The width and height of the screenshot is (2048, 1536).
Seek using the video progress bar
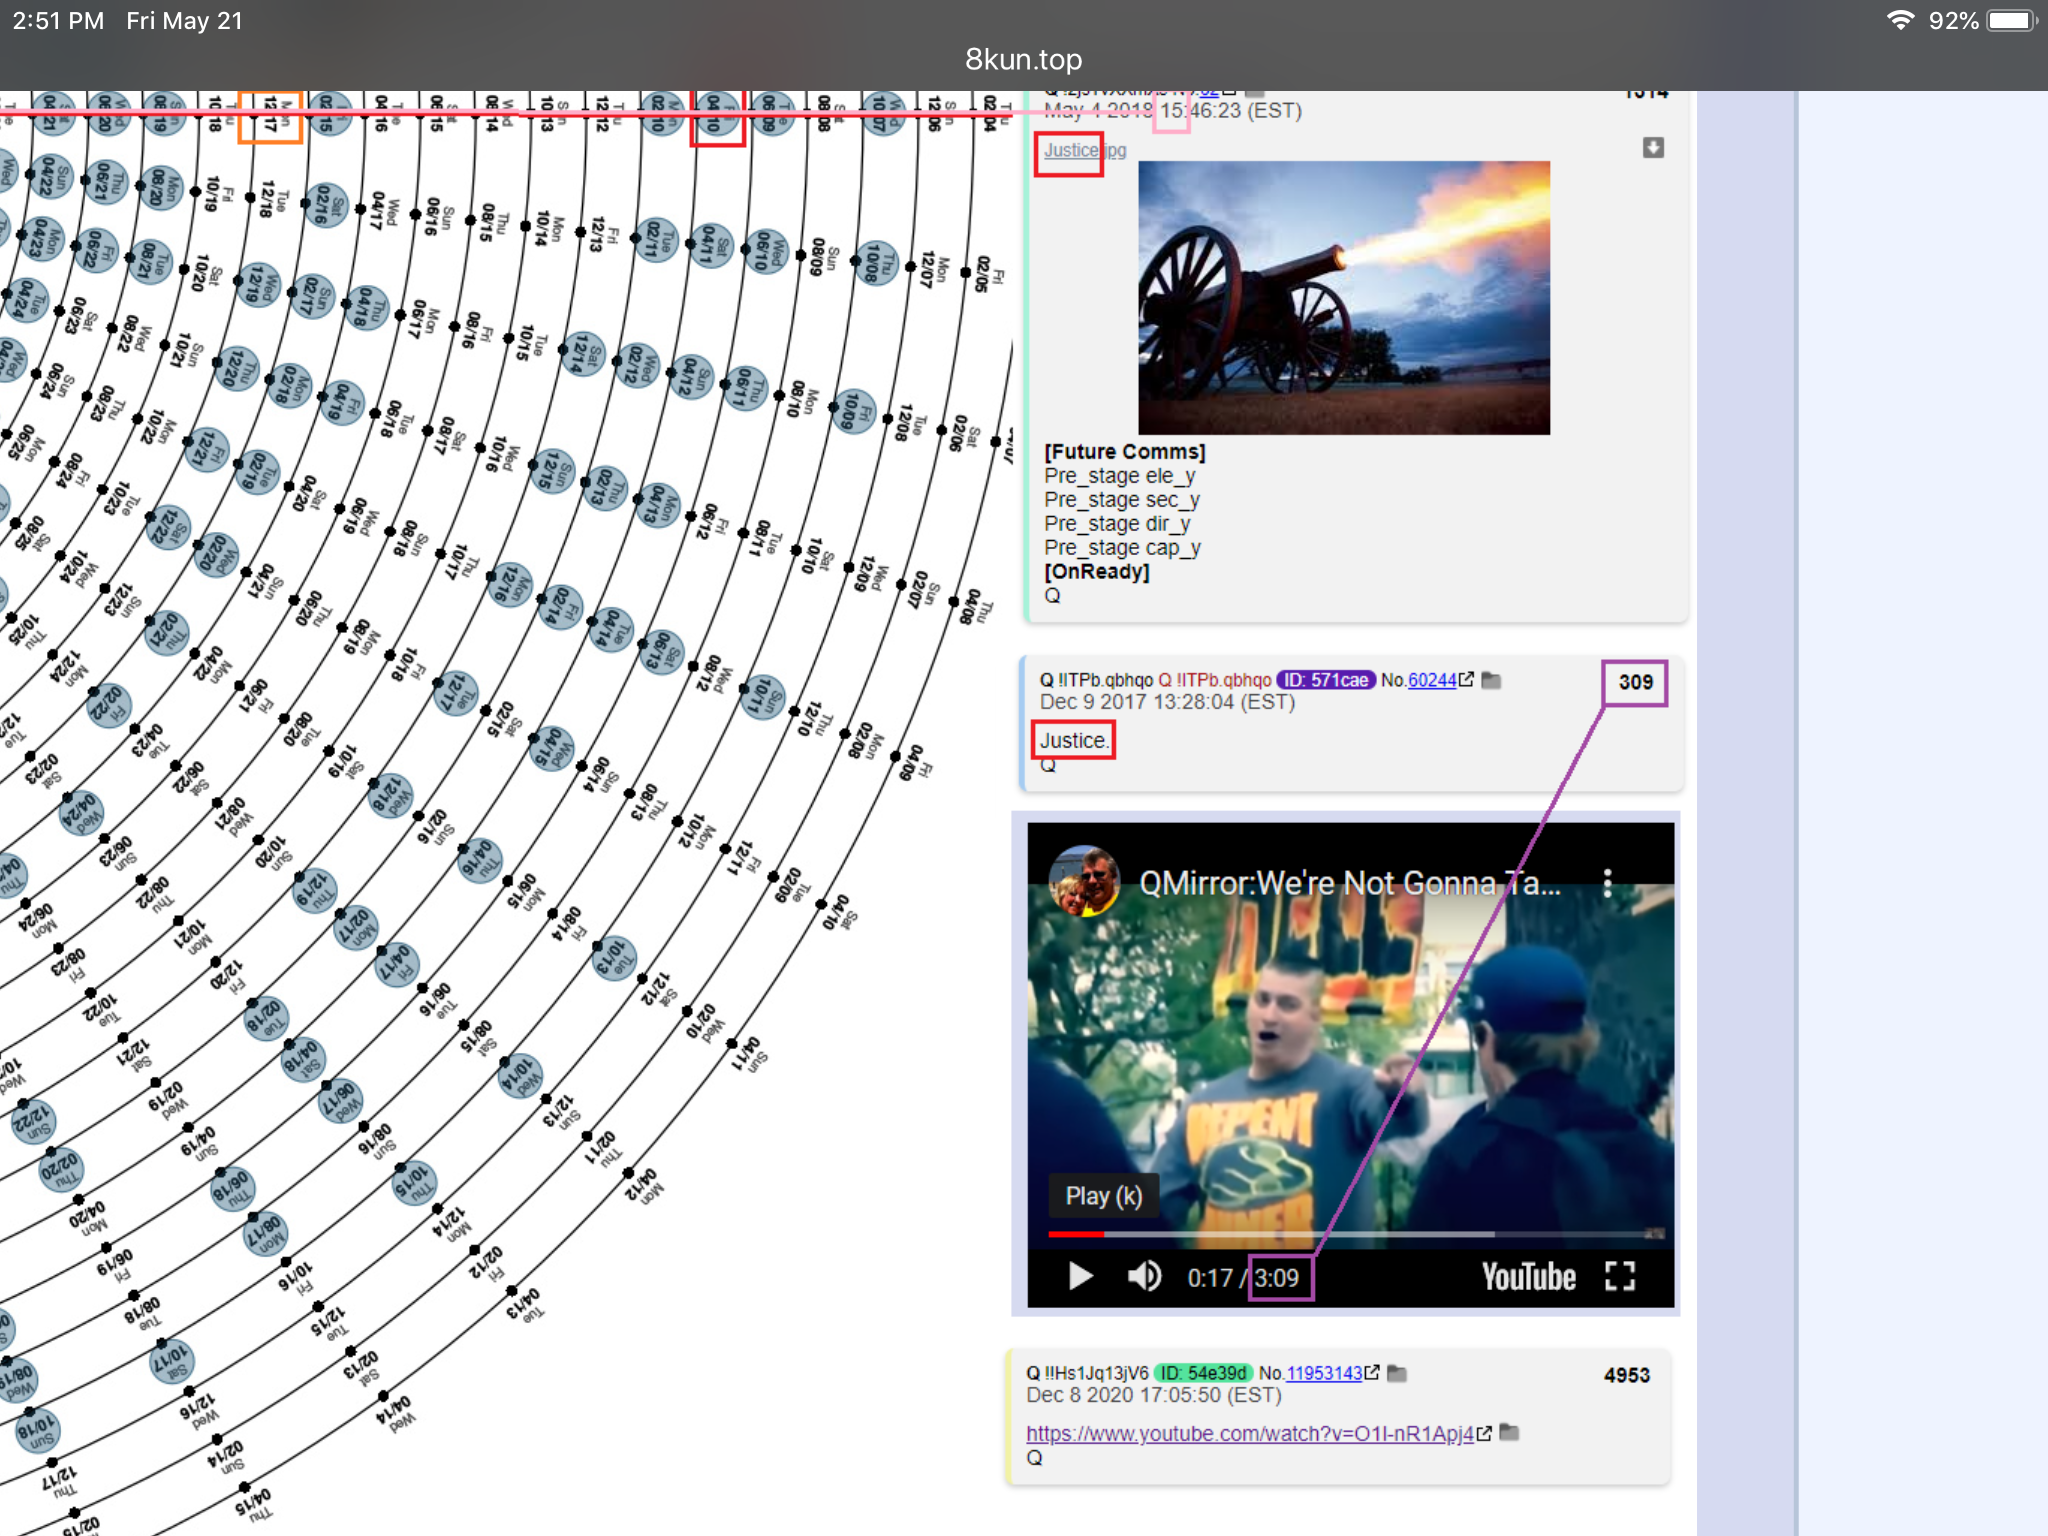tap(1356, 1234)
